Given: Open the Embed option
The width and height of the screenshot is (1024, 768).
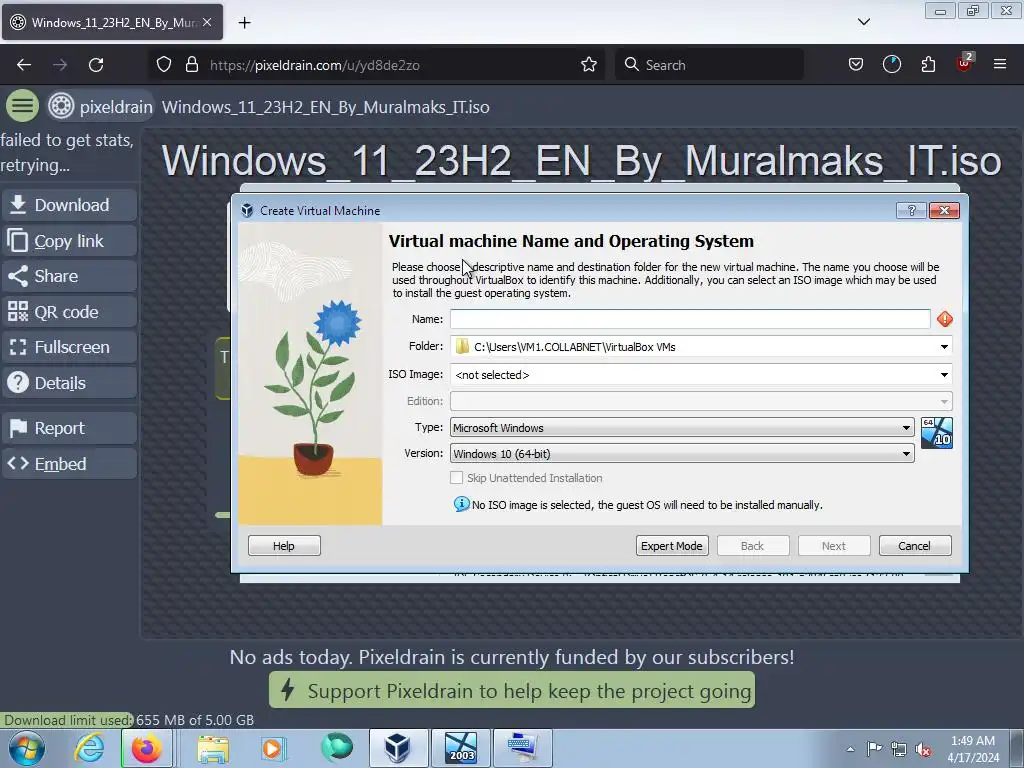Looking at the screenshot, I should (x=70, y=464).
